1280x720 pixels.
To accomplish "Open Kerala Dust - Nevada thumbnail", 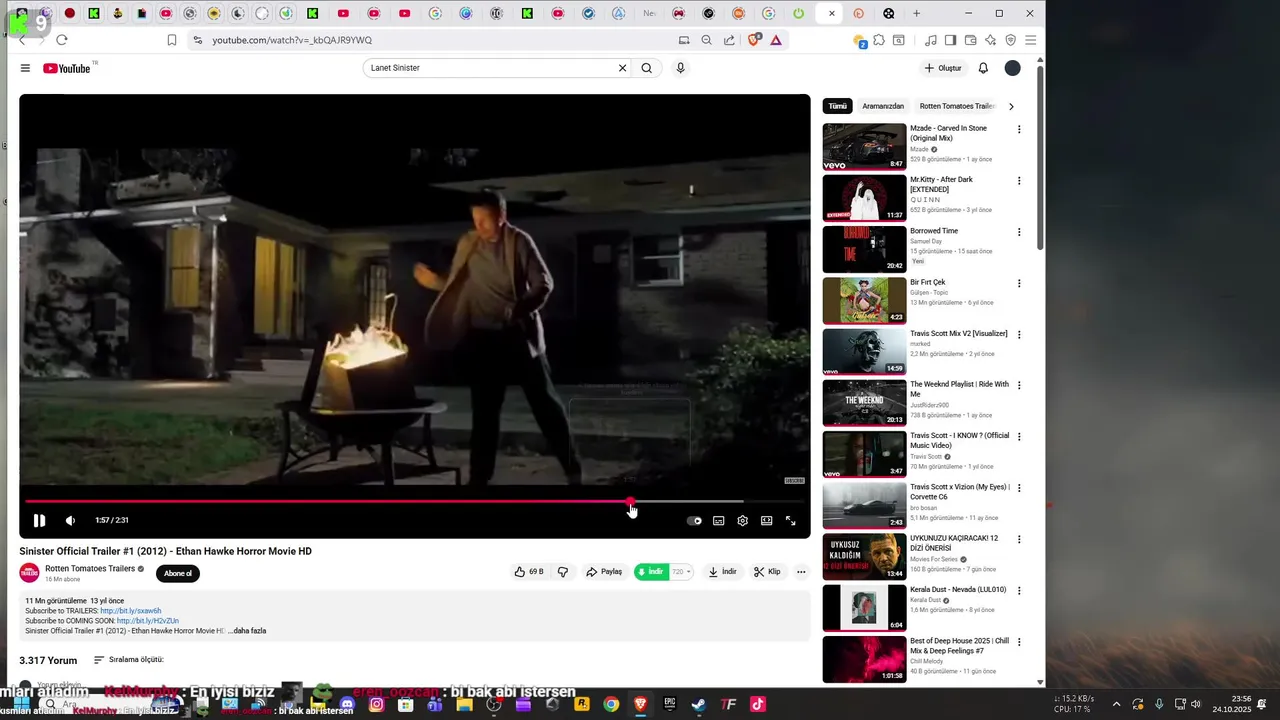I will click(864, 607).
